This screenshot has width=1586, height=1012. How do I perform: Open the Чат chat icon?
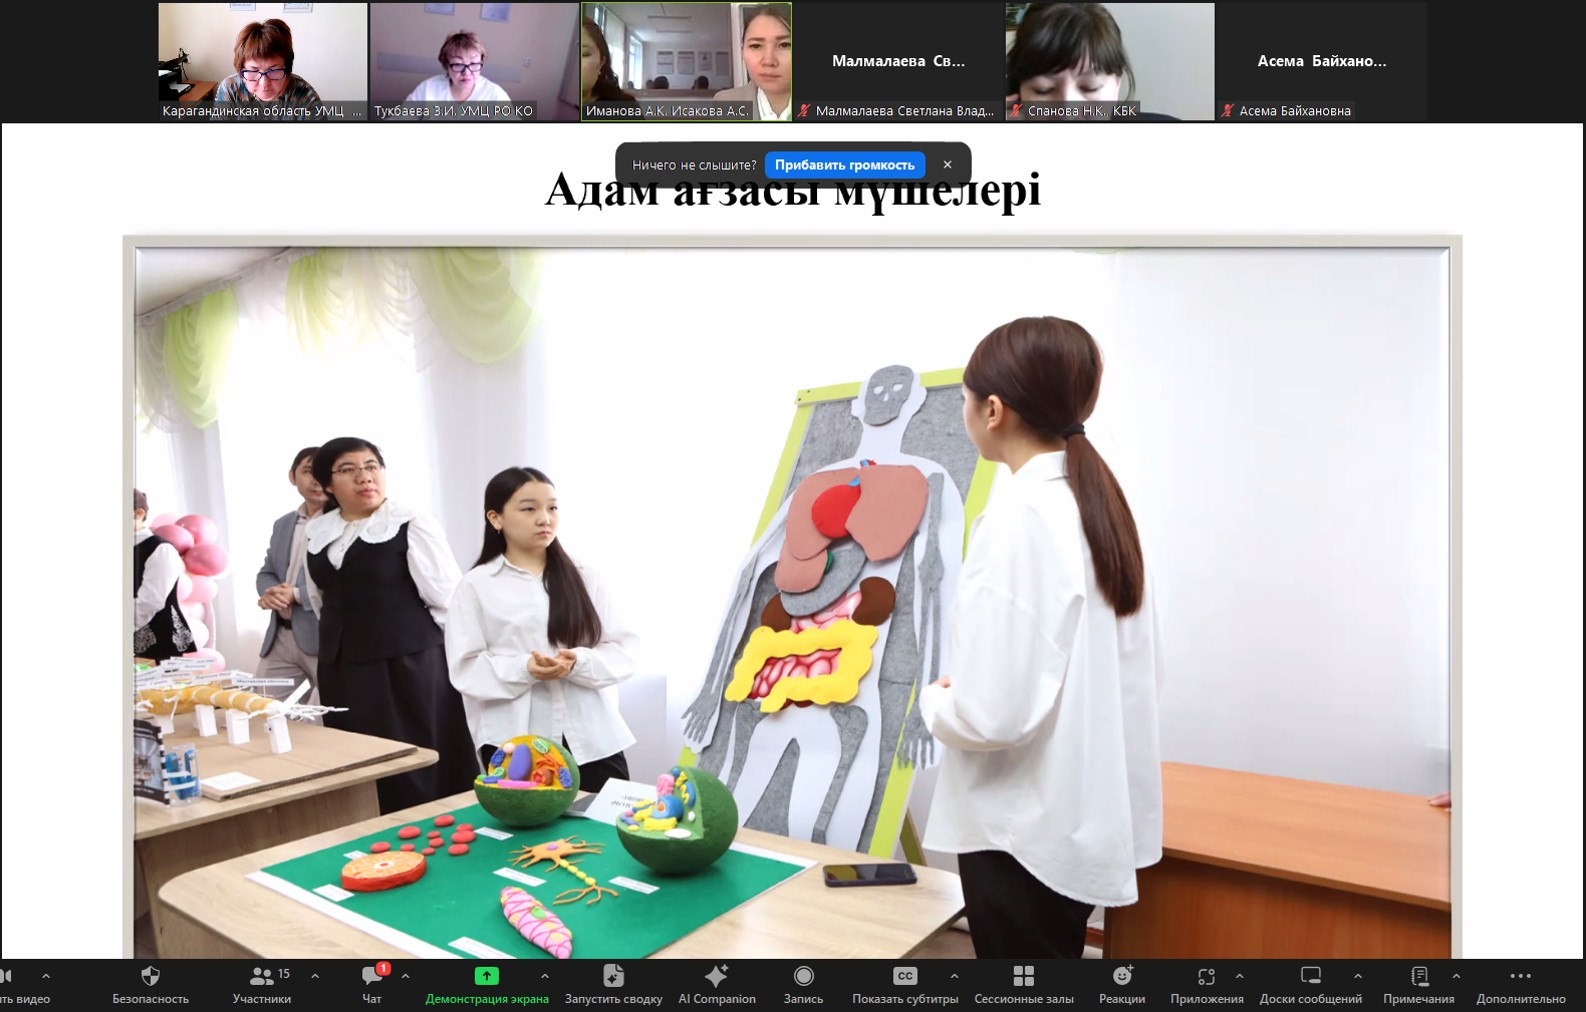coord(372,977)
